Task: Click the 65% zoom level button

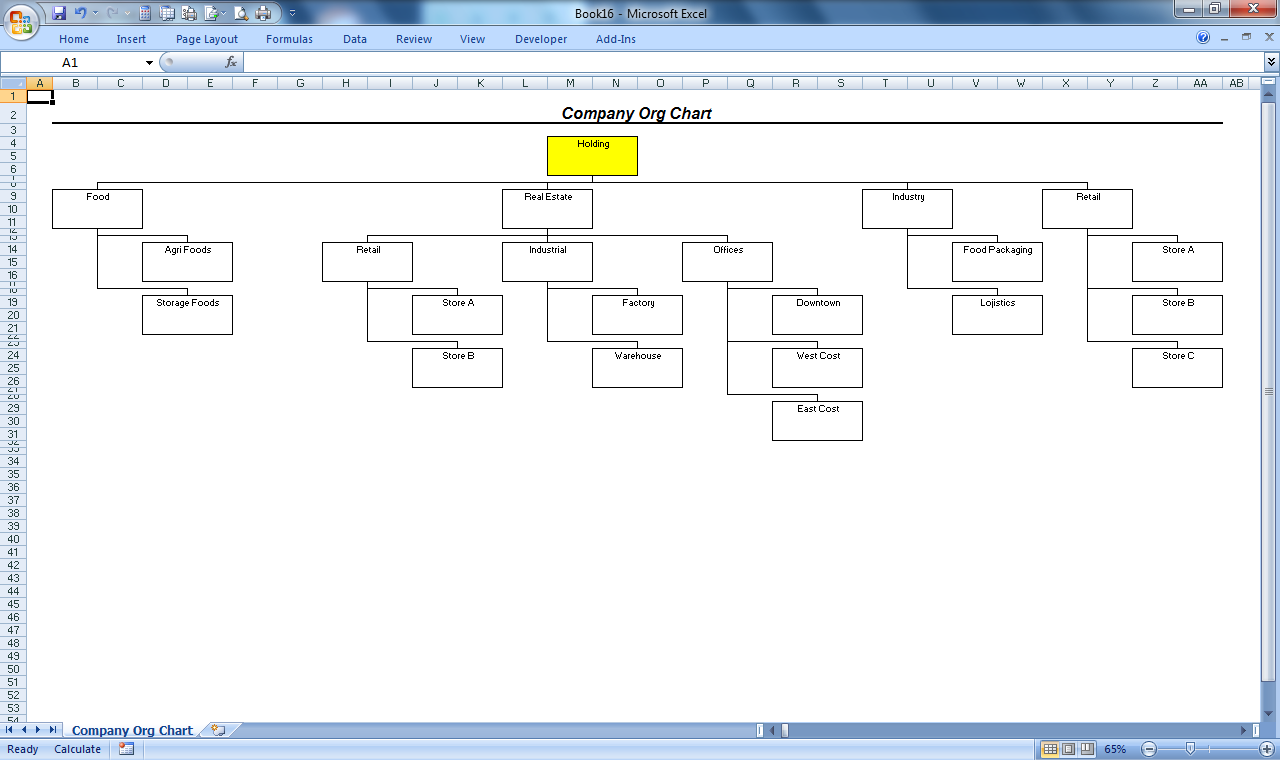Action: pyautogui.click(x=1115, y=749)
